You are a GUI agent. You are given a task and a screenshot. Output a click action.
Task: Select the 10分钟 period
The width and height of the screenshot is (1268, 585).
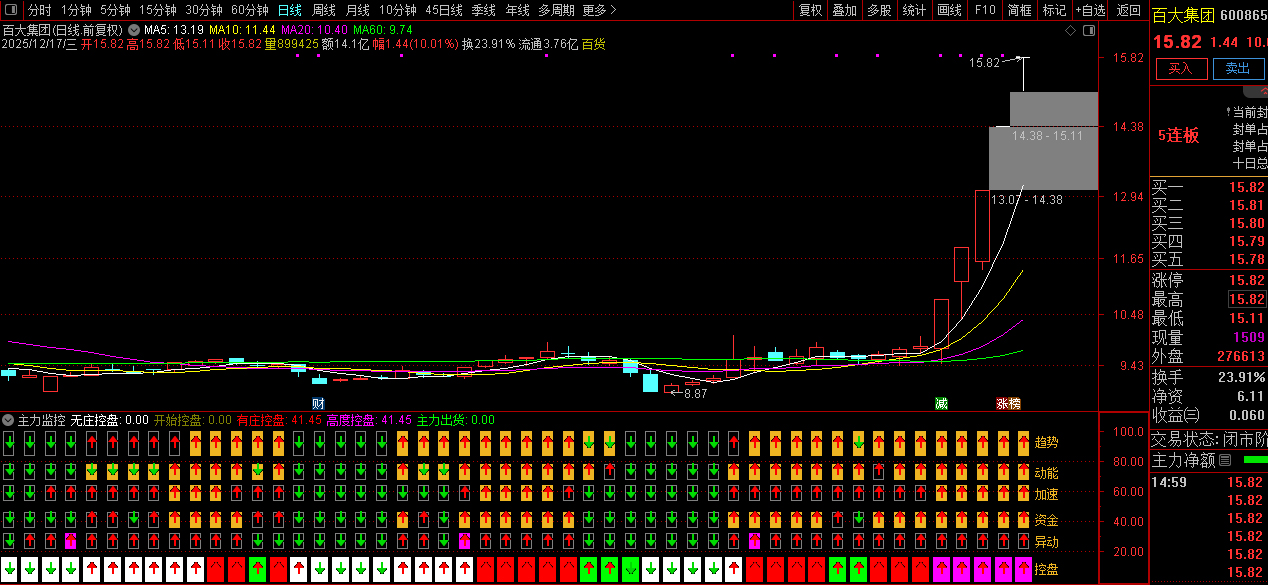[x=397, y=10]
